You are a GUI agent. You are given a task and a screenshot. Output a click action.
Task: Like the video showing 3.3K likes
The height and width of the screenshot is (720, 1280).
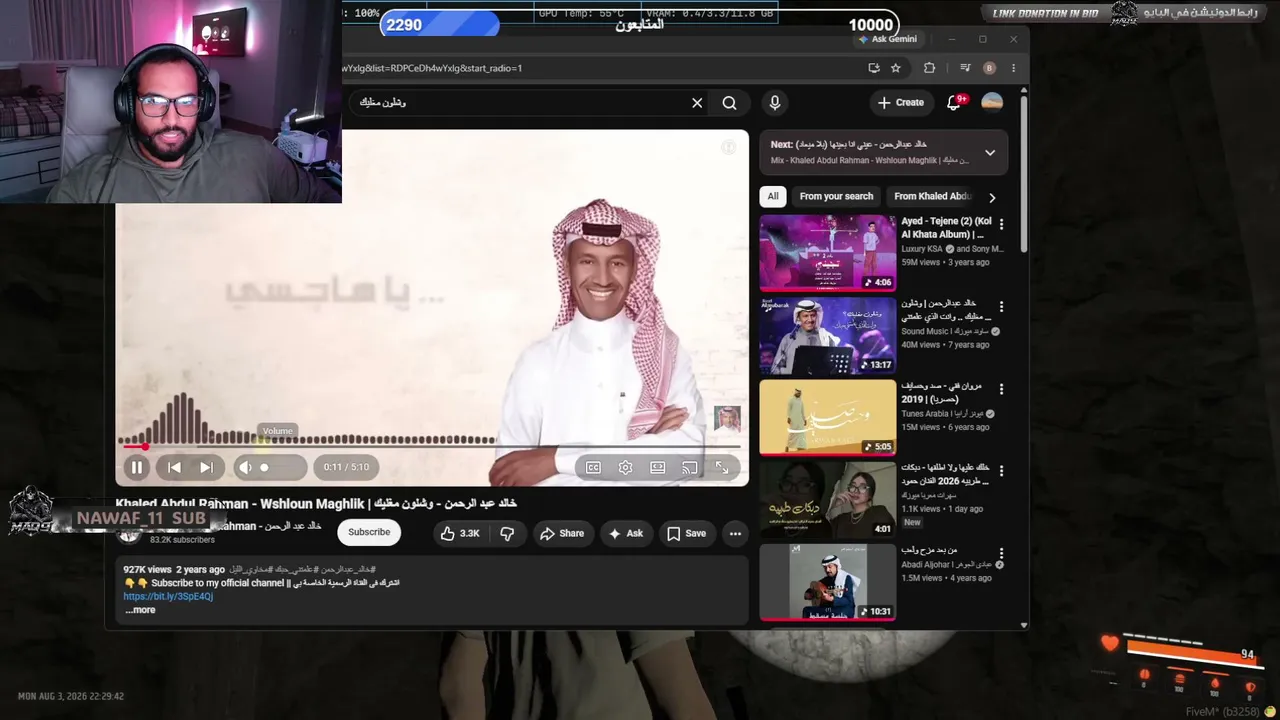(460, 533)
